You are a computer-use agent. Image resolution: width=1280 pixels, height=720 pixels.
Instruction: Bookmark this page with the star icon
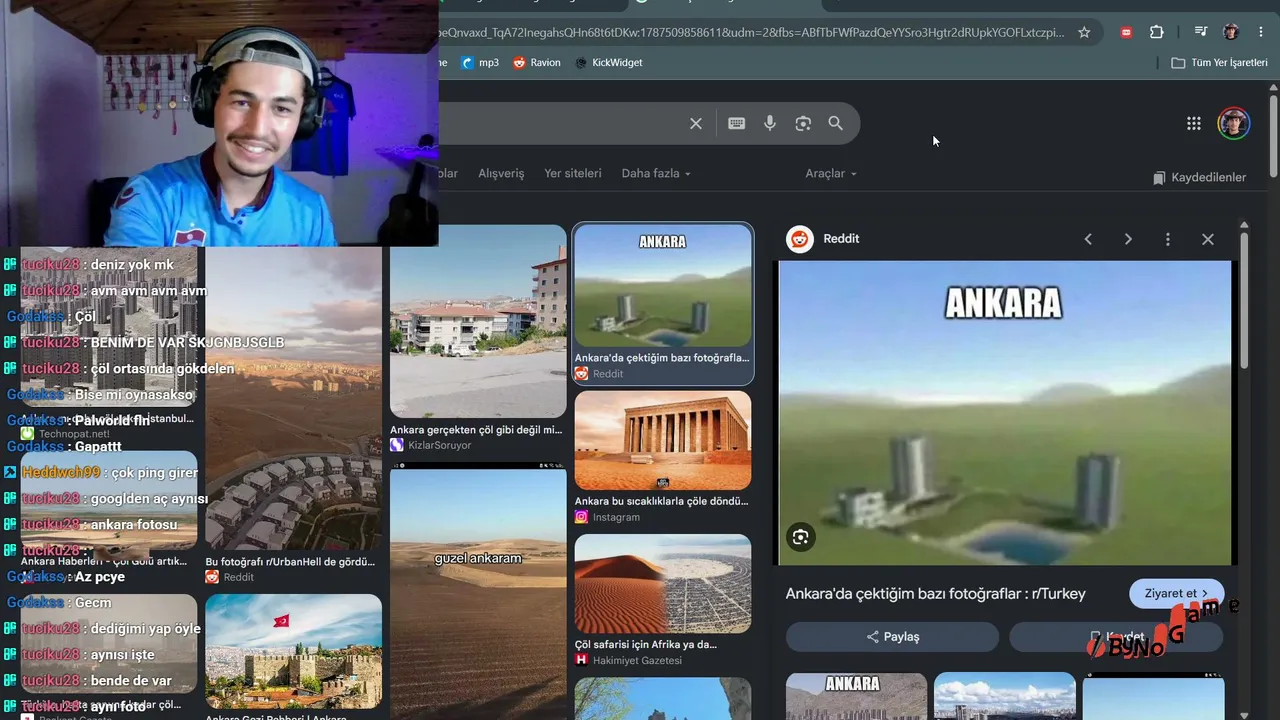pyautogui.click(x=1084, y=32)
